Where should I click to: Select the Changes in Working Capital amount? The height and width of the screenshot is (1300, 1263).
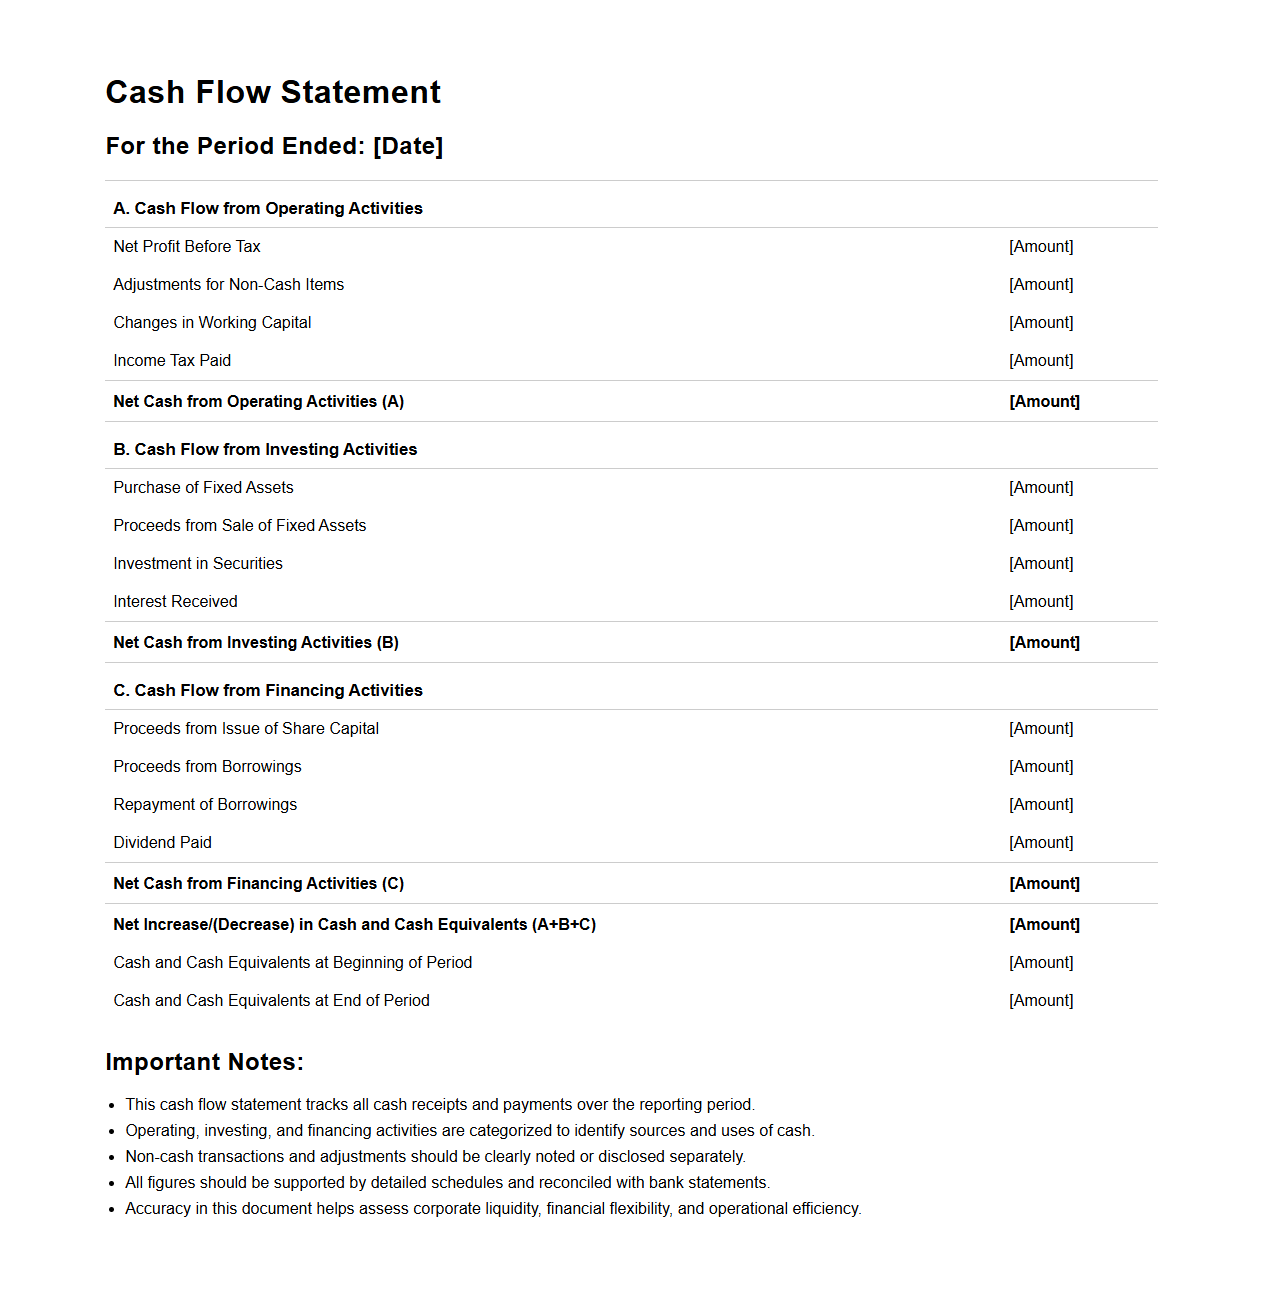[1041, 322]
